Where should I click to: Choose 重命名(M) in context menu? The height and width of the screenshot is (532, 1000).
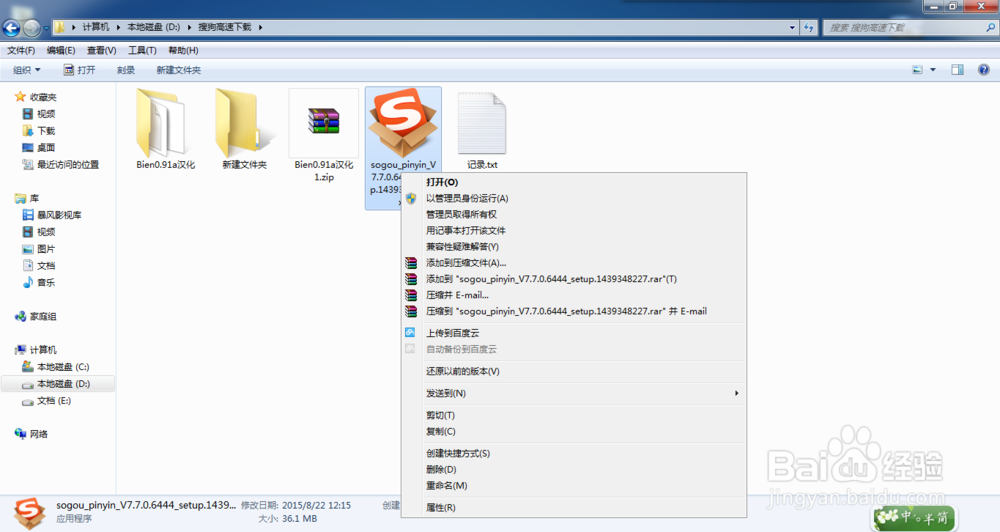446,485
